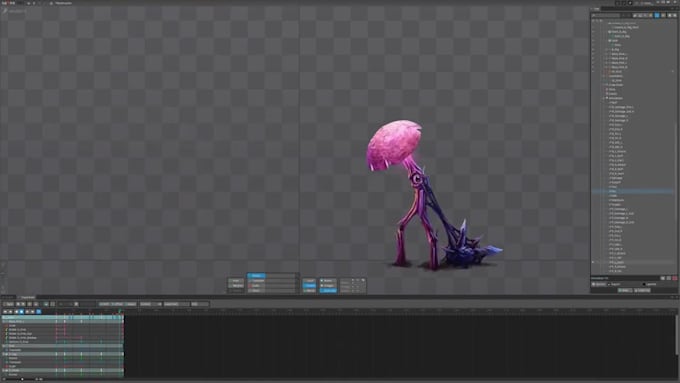Image resolution: width=680 pixels, height=383 pixels.
Task: Click the Loop Start field in dopesheet toolbar
Action: (x=177, y=304)
